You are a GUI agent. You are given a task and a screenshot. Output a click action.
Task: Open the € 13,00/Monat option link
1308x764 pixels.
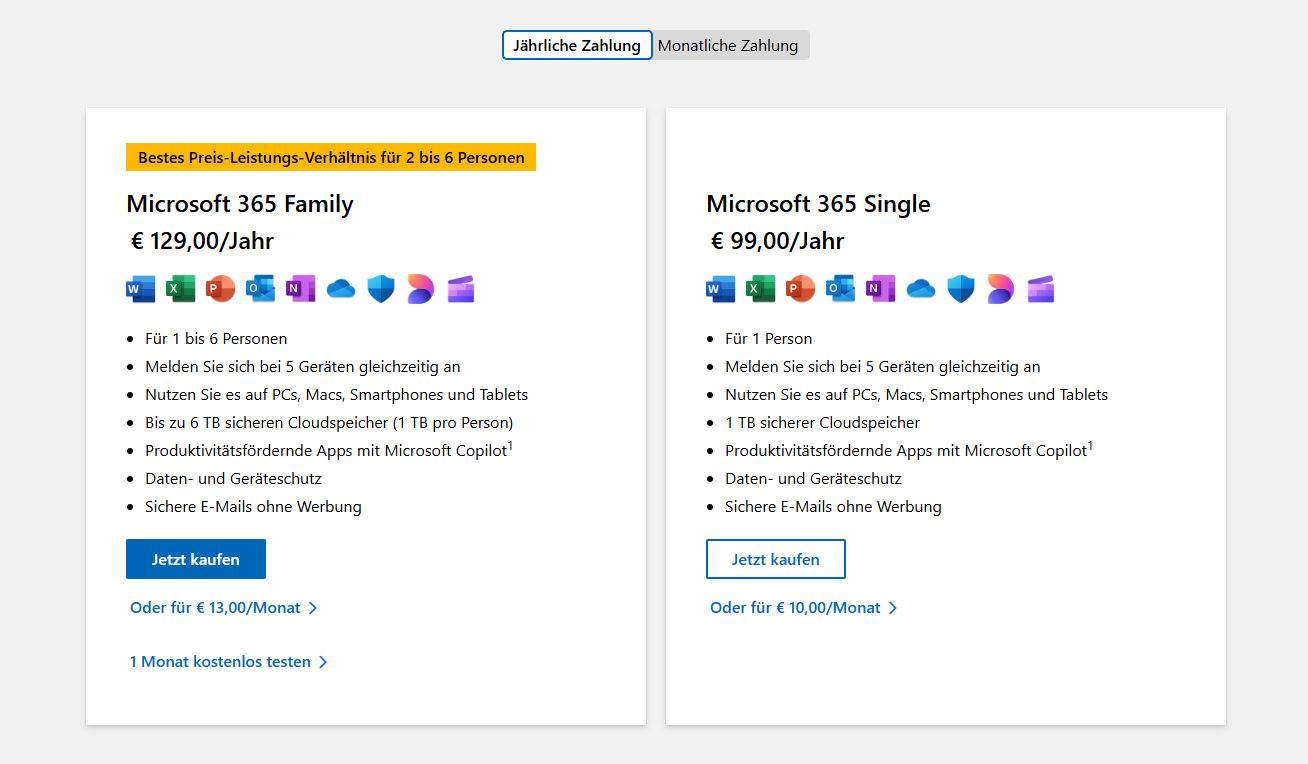pyautogui.click(x=223, y=608)
